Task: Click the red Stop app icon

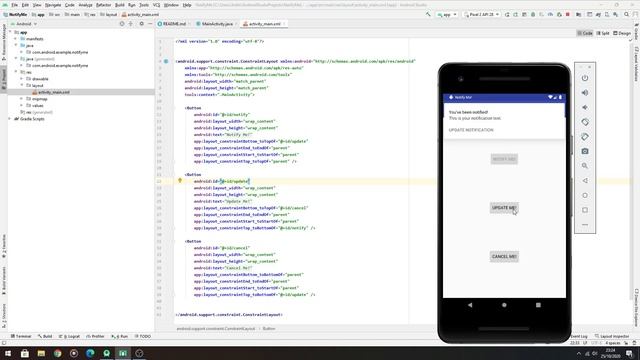Action: coord(568,14)
